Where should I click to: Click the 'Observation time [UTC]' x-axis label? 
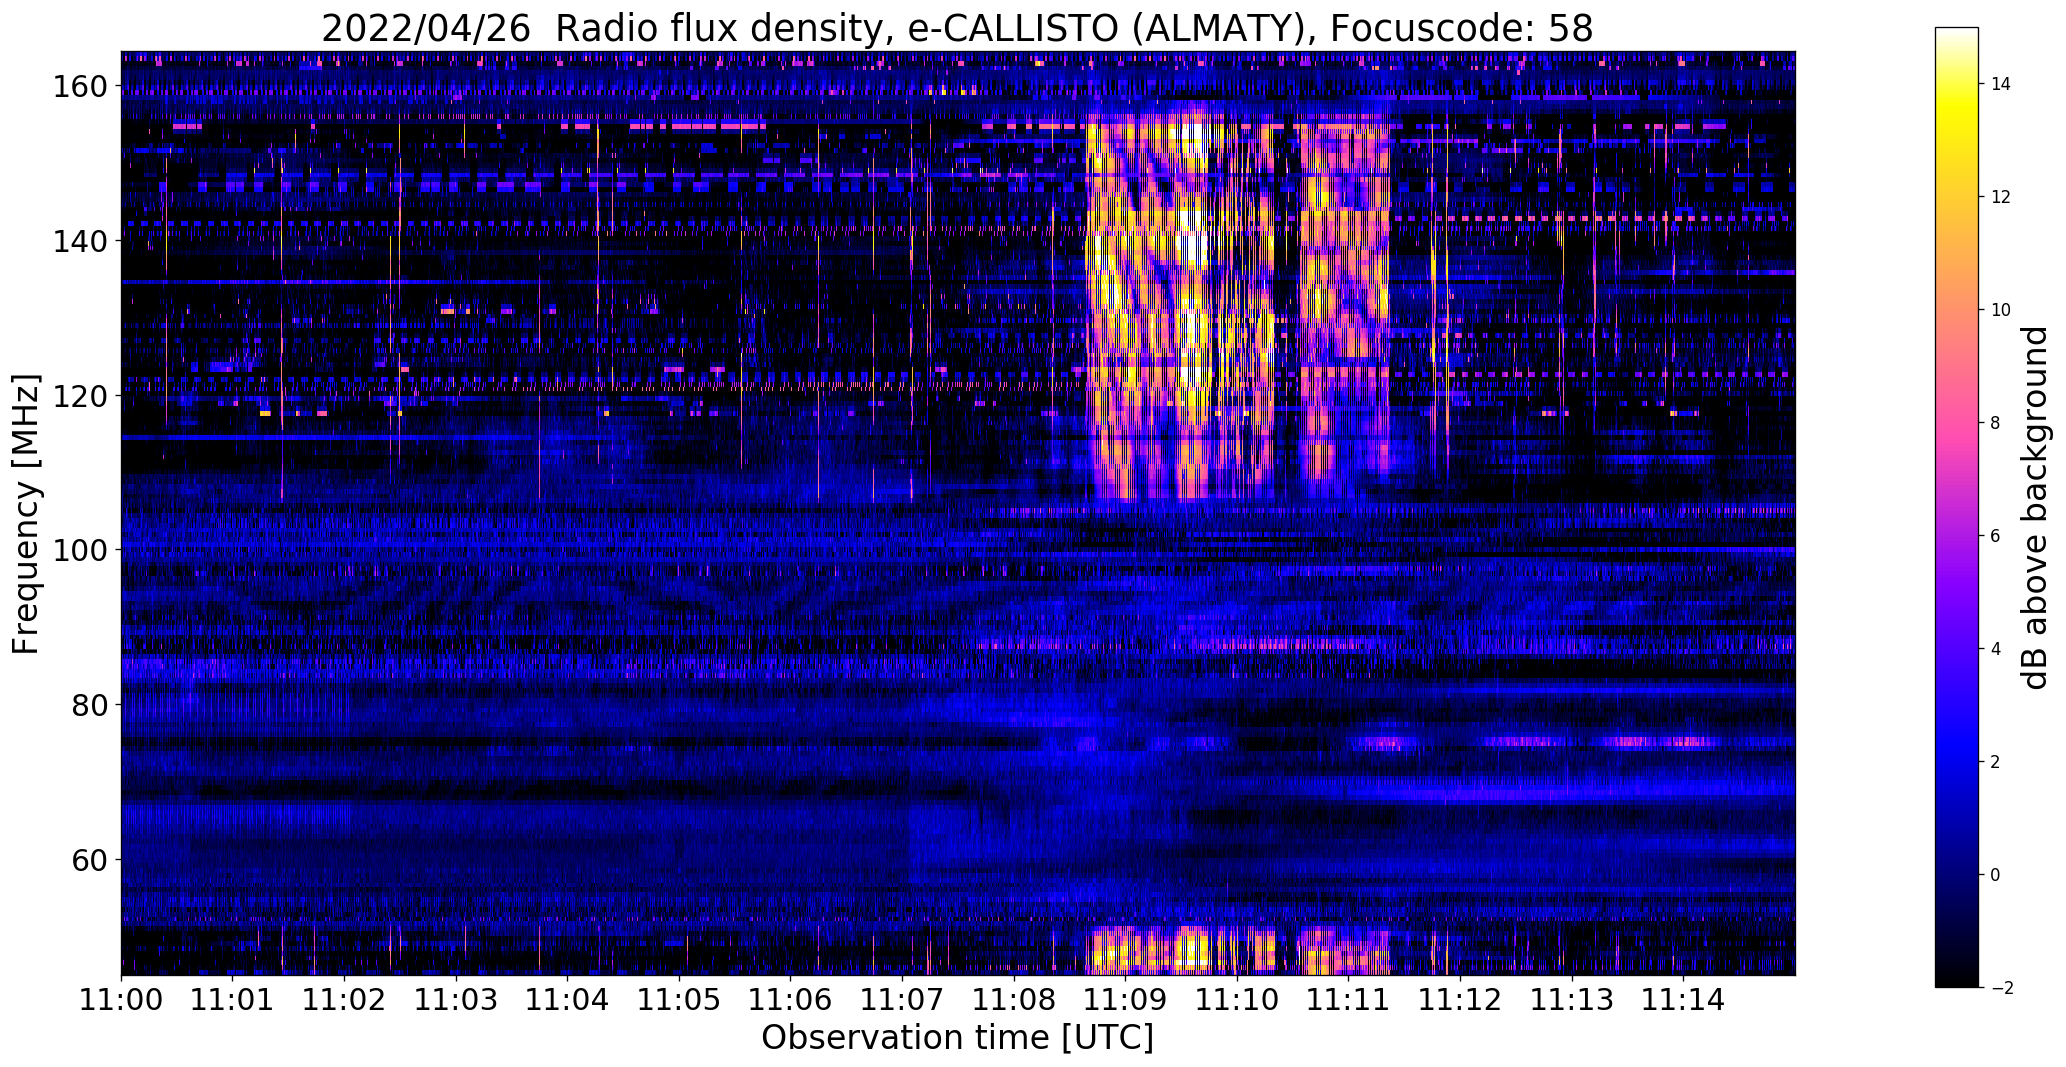click(x=957, y=1038)
